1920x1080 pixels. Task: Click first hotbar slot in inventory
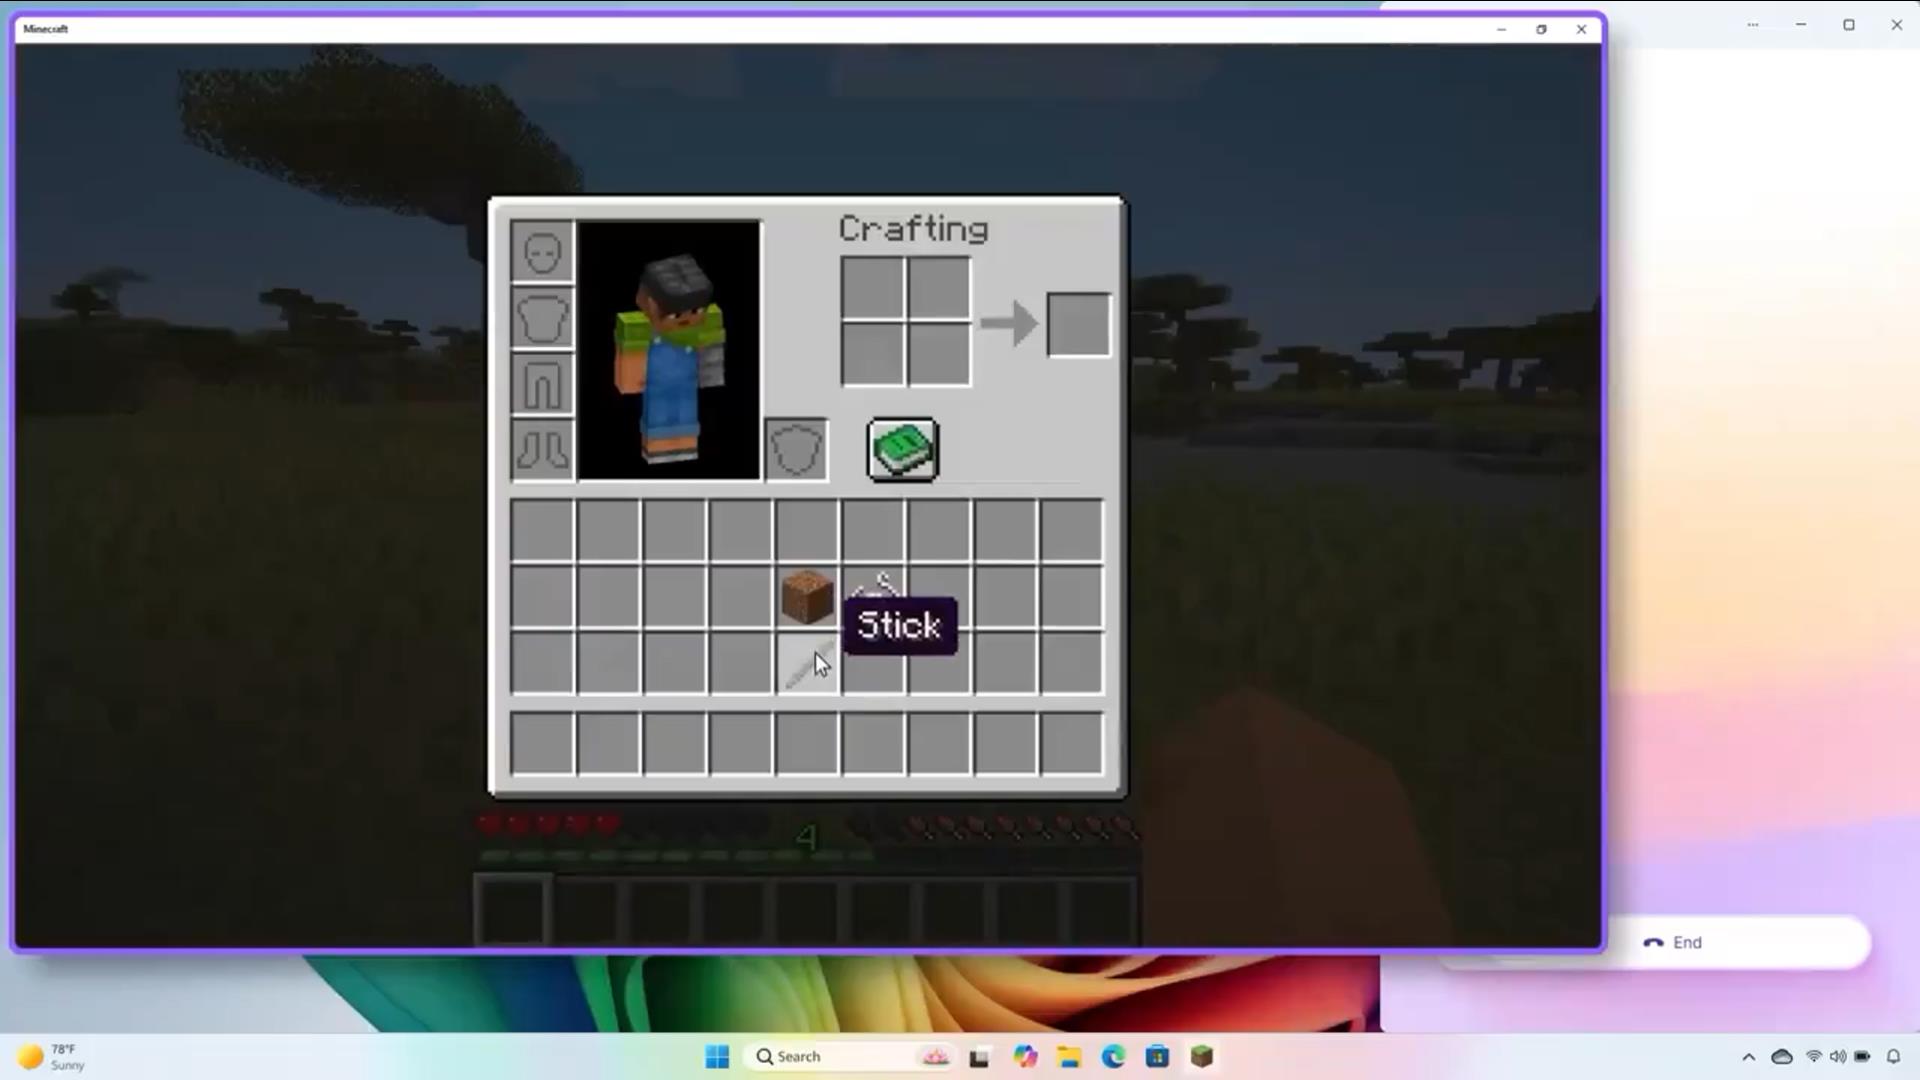point(542,744)
